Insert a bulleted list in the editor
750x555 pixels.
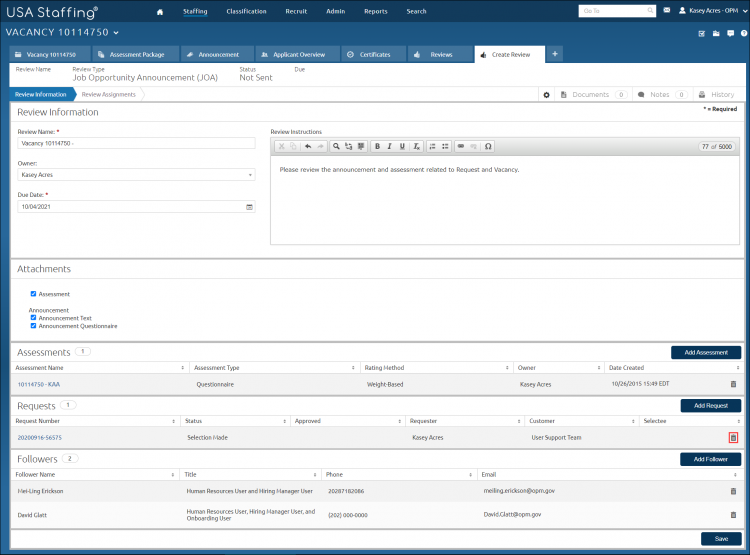coord(445,146)
